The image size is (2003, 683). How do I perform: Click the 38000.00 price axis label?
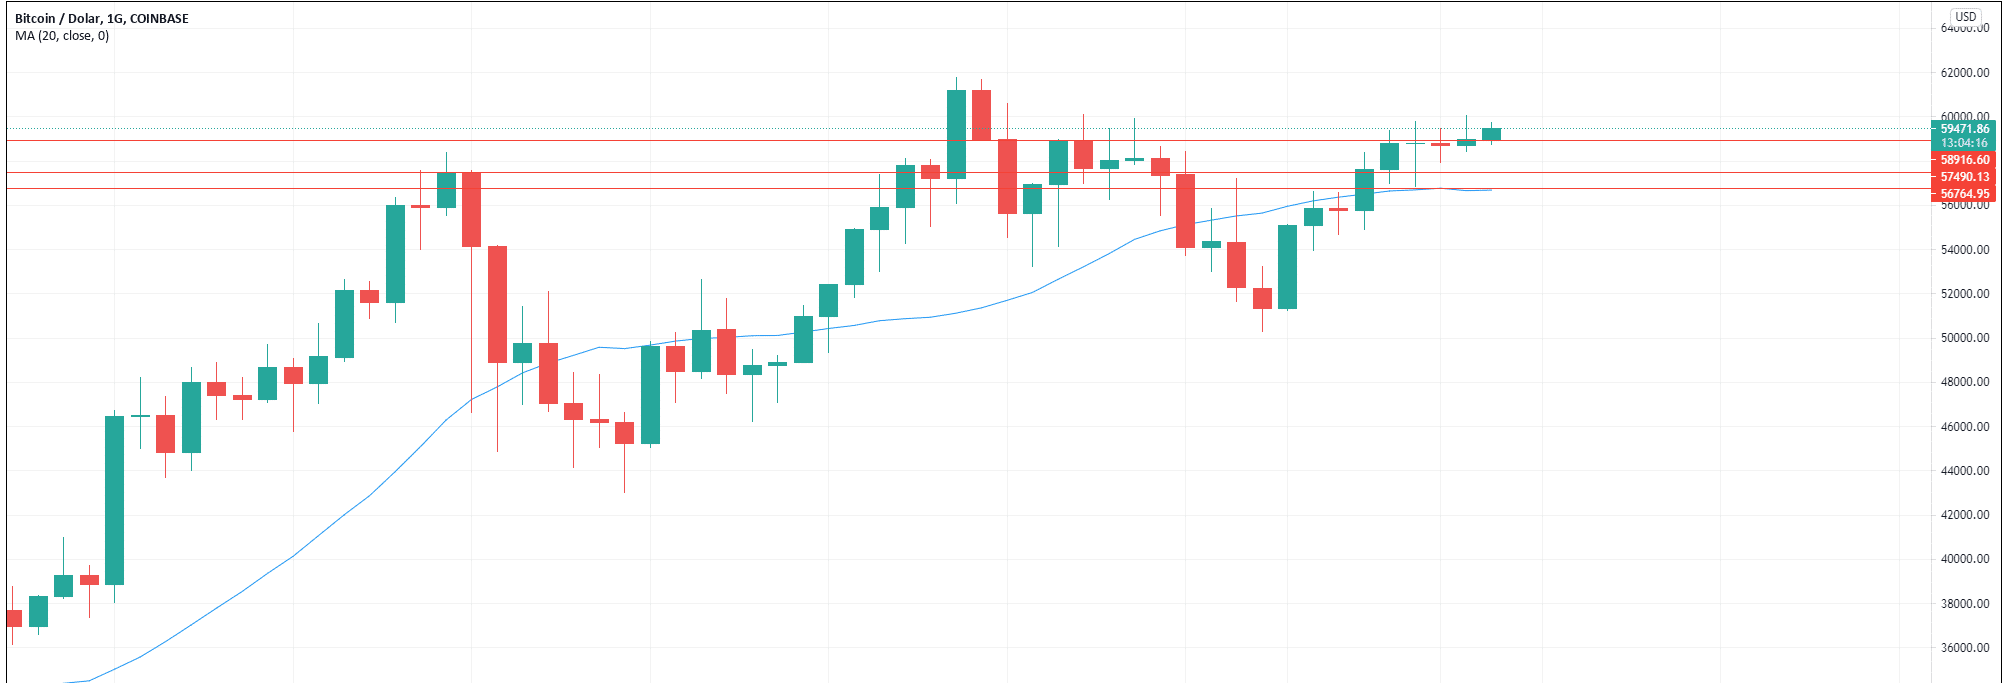1964,604
